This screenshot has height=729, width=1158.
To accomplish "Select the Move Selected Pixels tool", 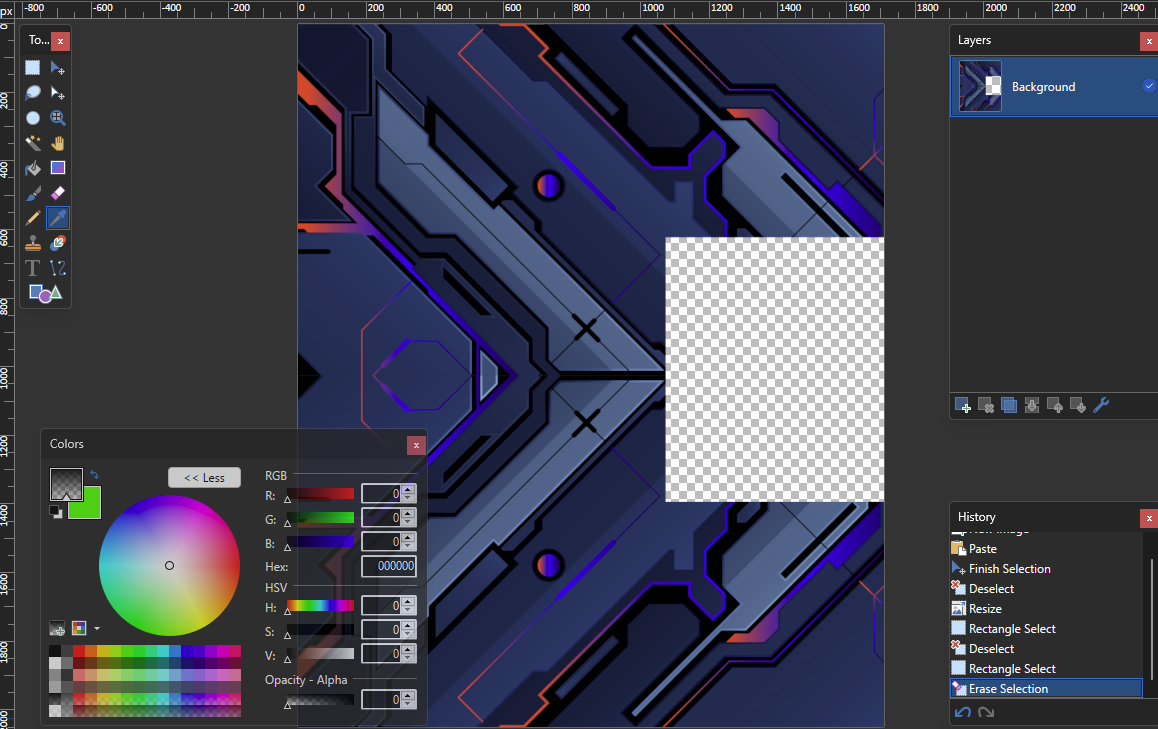I will [x=58, y=68].
